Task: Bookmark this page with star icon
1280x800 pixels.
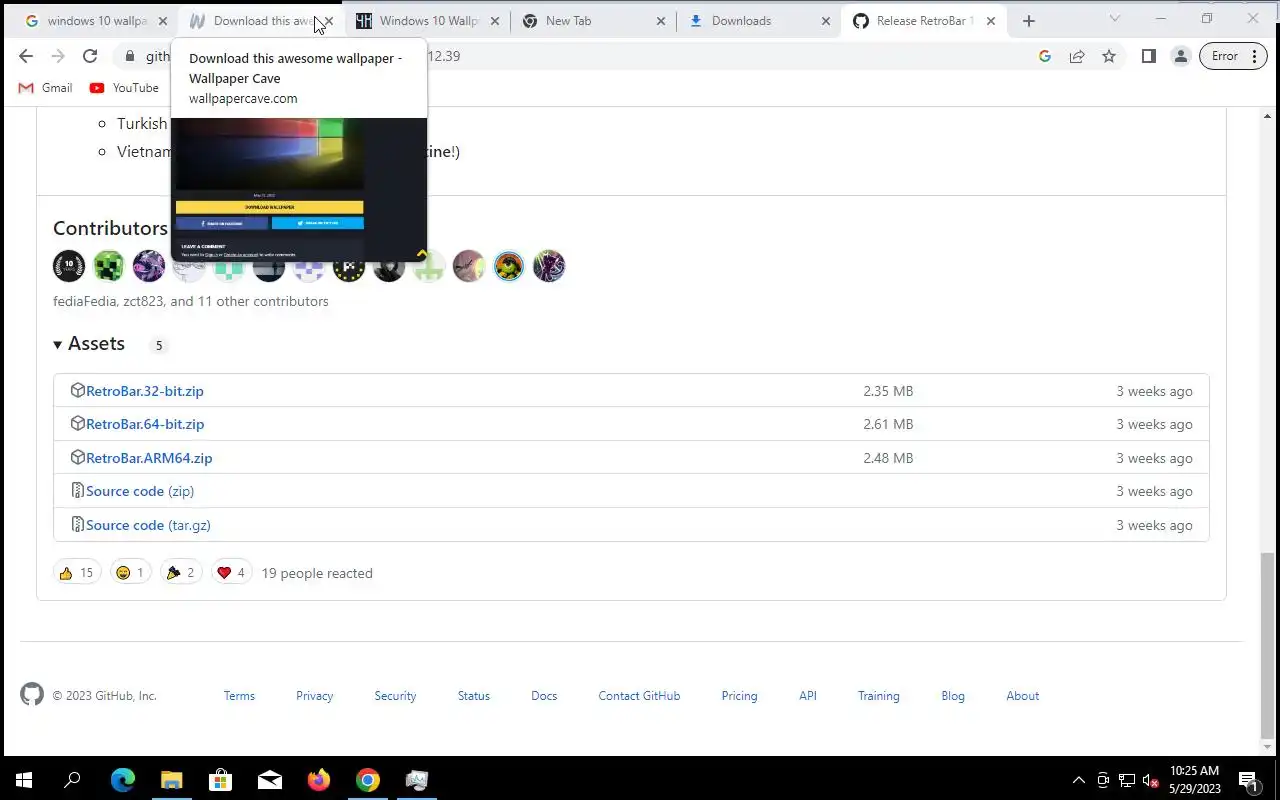Action: click(1109, 56)
